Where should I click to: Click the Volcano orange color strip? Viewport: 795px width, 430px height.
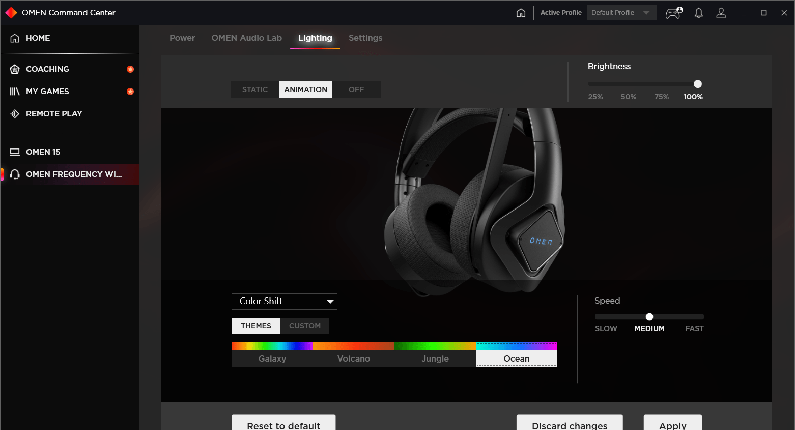pos(353,346)
